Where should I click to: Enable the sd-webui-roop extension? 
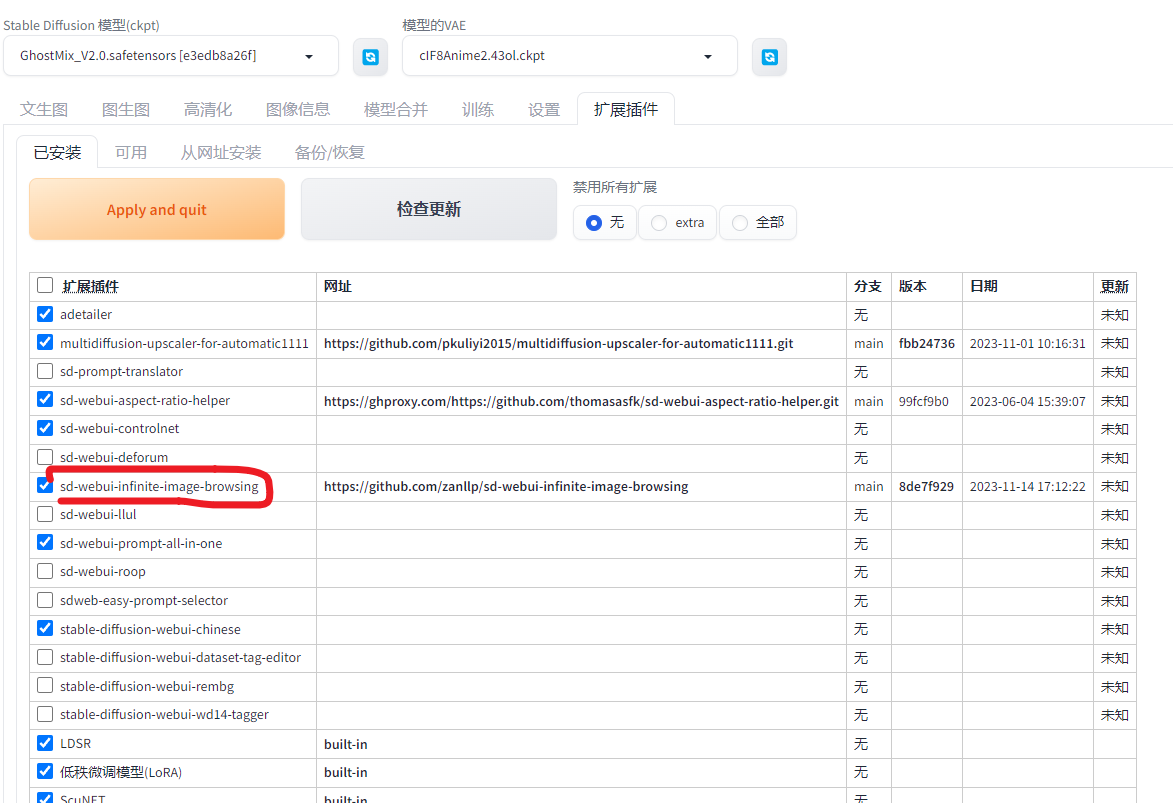click(x=45, y=571)
